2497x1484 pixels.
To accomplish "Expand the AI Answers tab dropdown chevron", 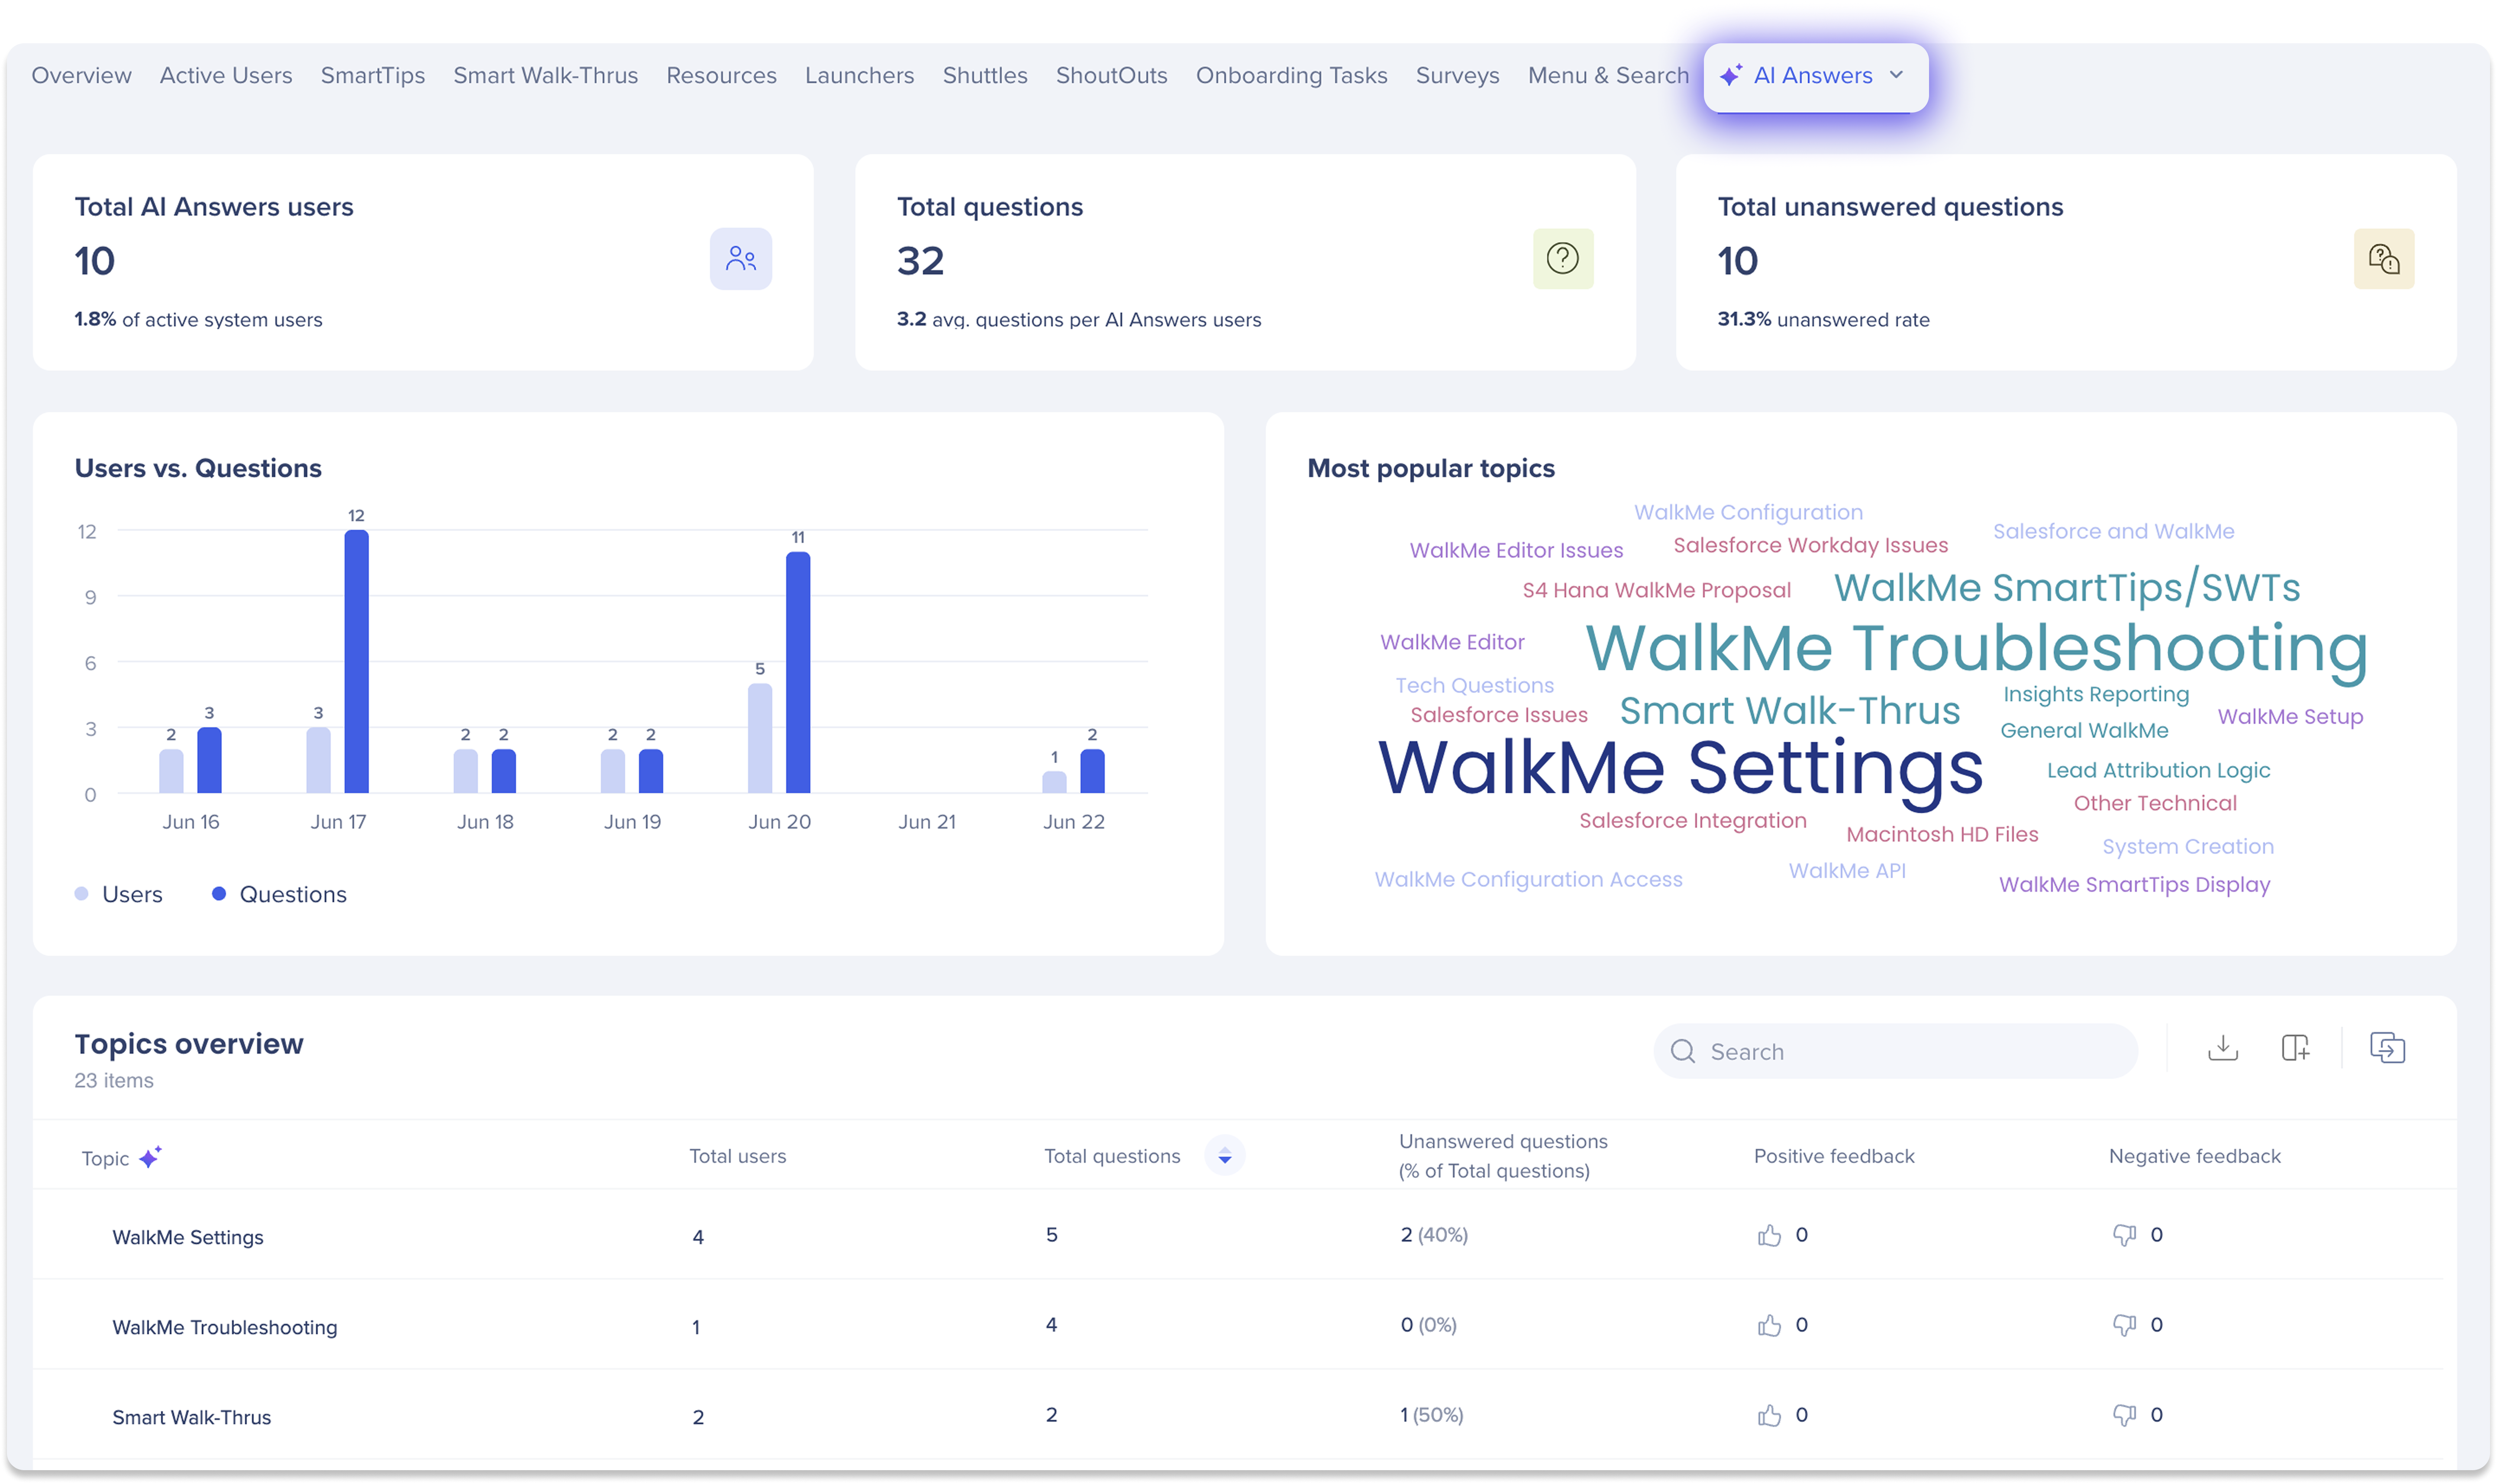I will [1896, 75].
